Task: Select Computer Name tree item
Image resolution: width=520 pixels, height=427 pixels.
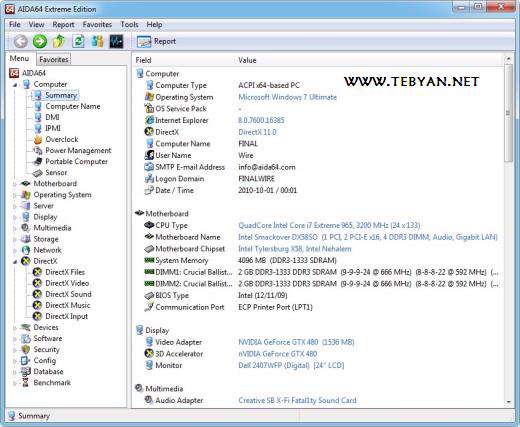Action: (x=73, y=106)
